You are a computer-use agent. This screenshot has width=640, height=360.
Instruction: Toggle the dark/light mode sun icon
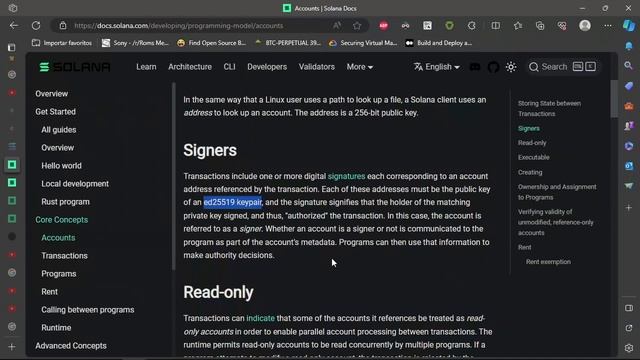tap(511, 67)
